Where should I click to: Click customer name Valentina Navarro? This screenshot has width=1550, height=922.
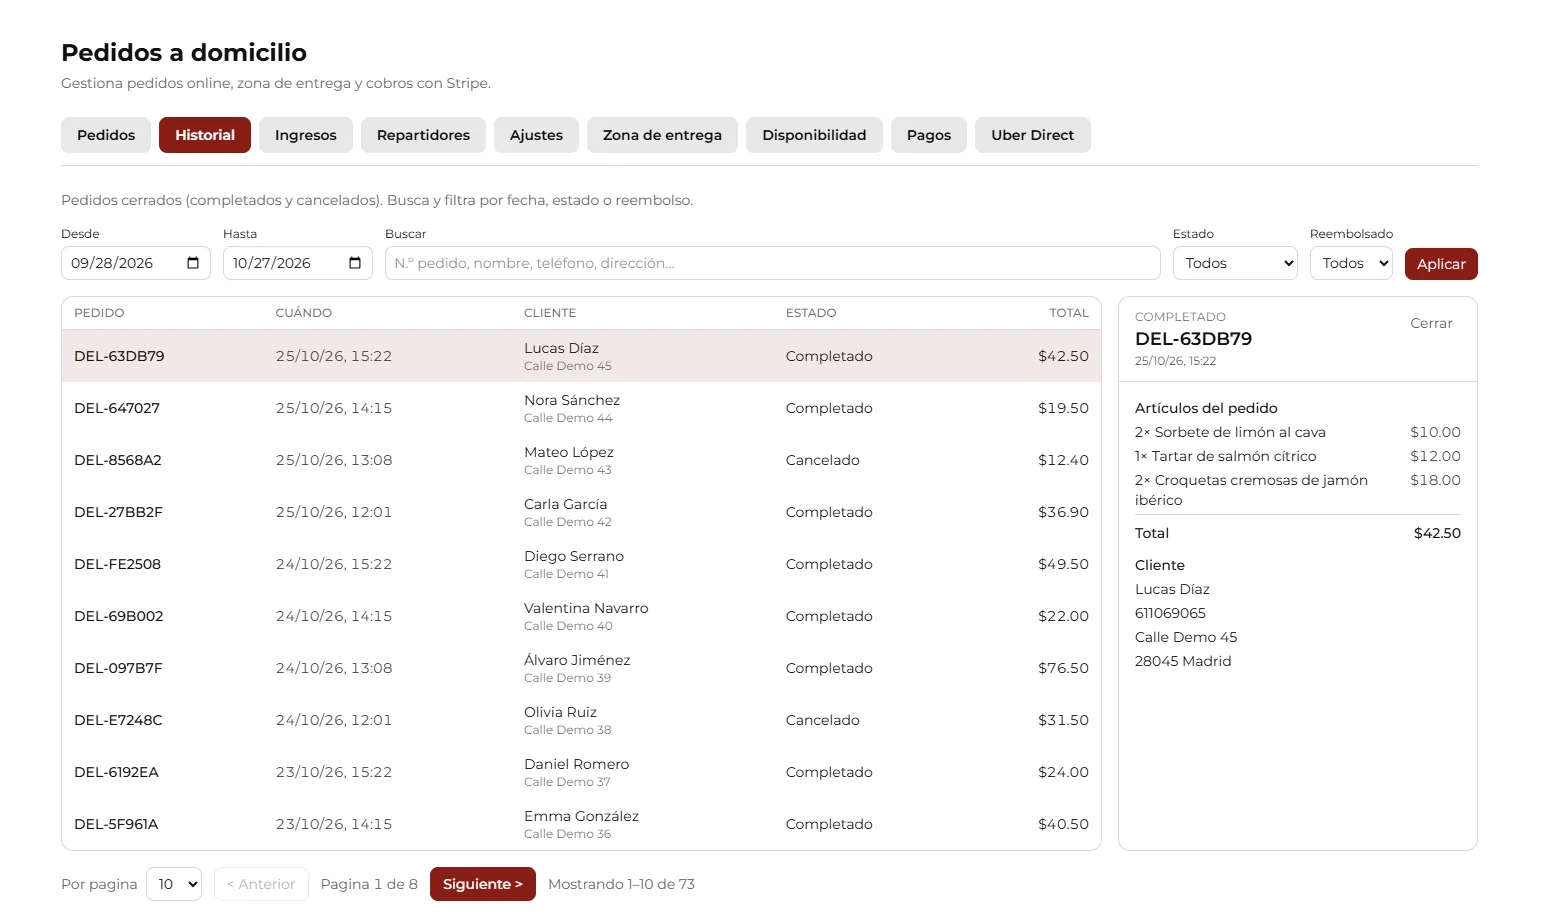point(586,608)
